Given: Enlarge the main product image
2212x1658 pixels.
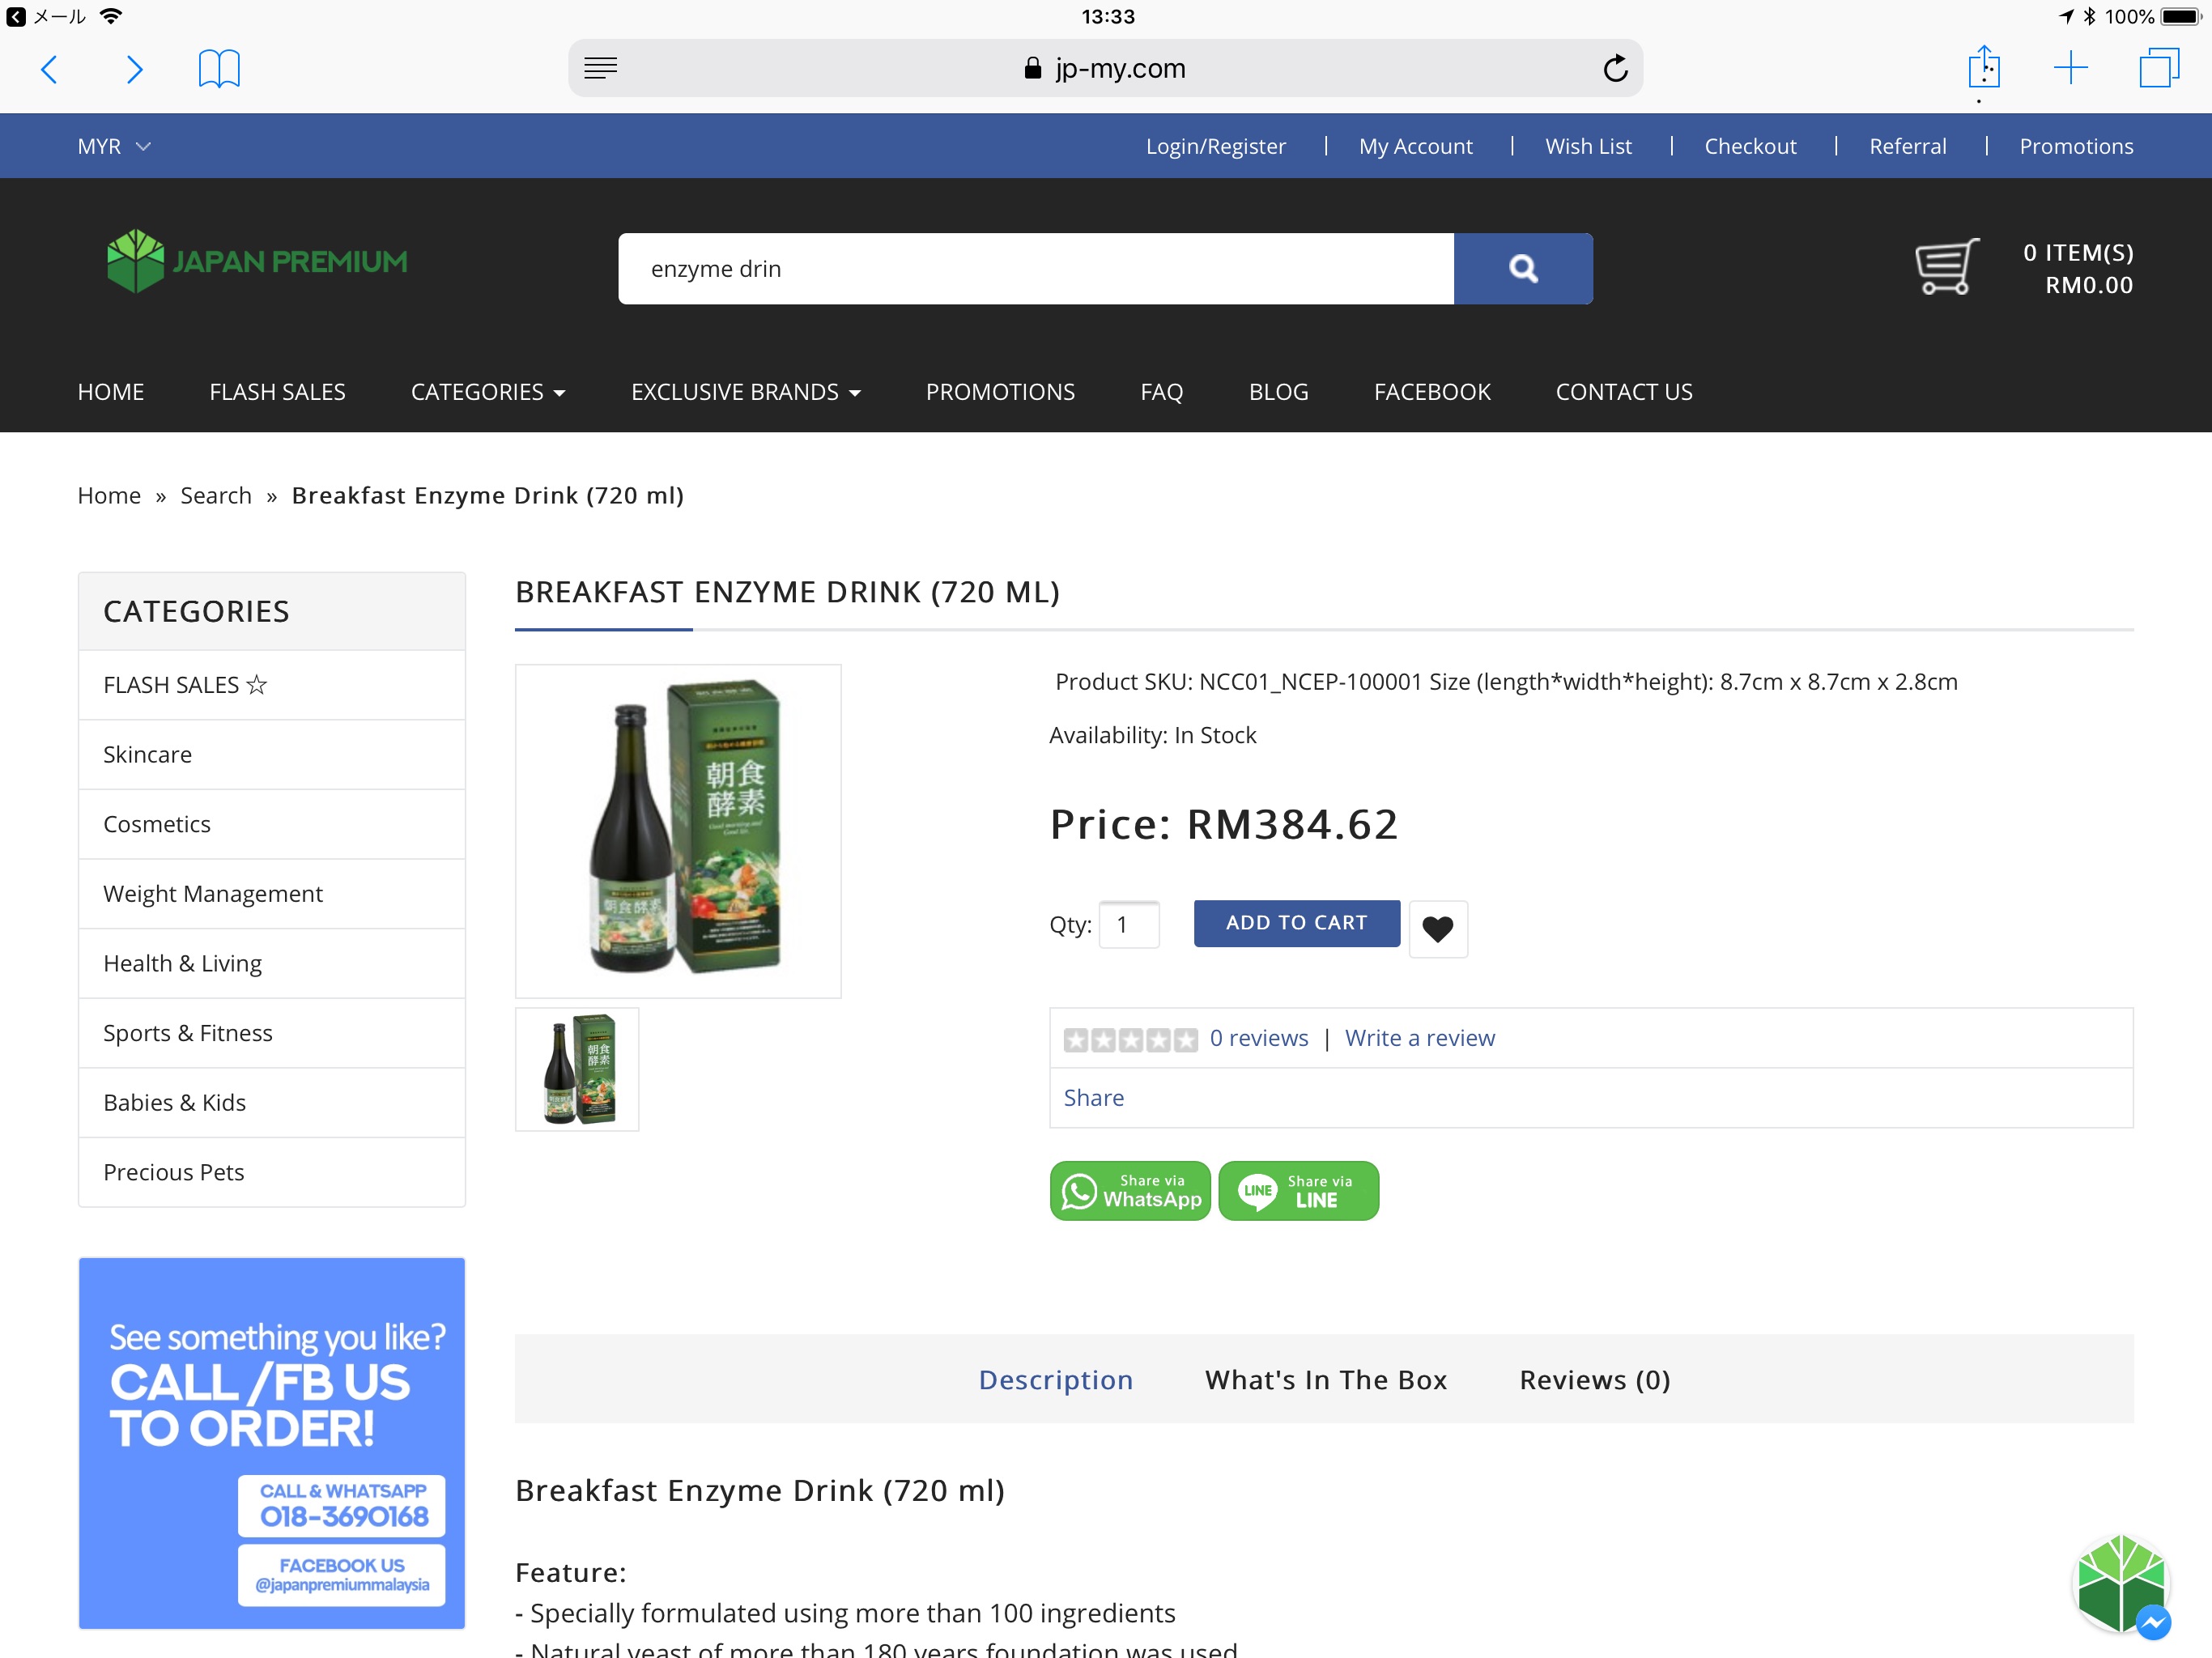Looking at the screenshot, I should coord(678,831).
